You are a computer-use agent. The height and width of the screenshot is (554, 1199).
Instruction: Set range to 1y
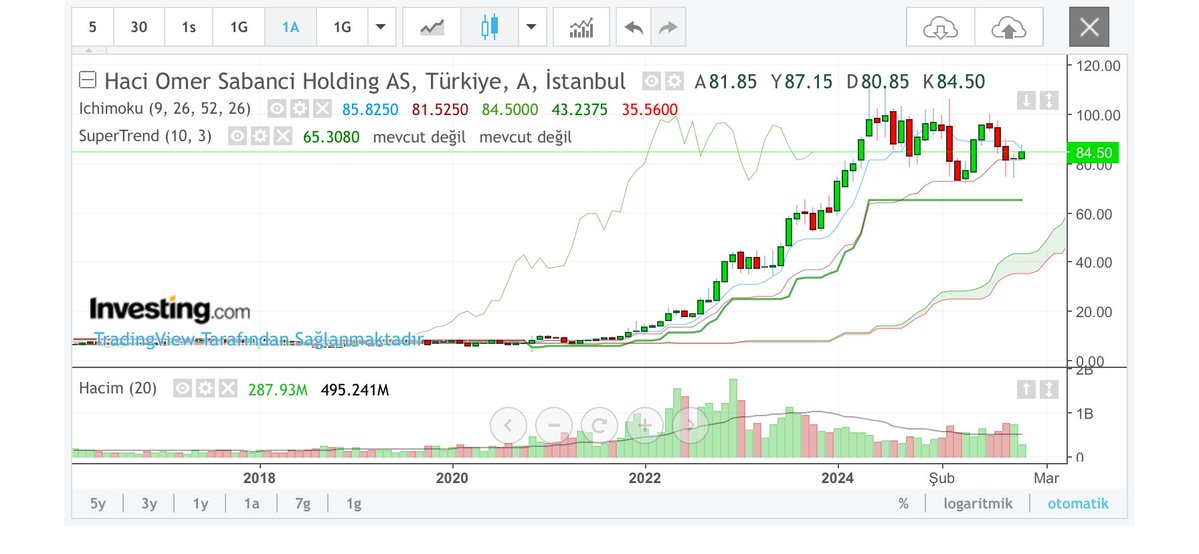click(200, 503)
